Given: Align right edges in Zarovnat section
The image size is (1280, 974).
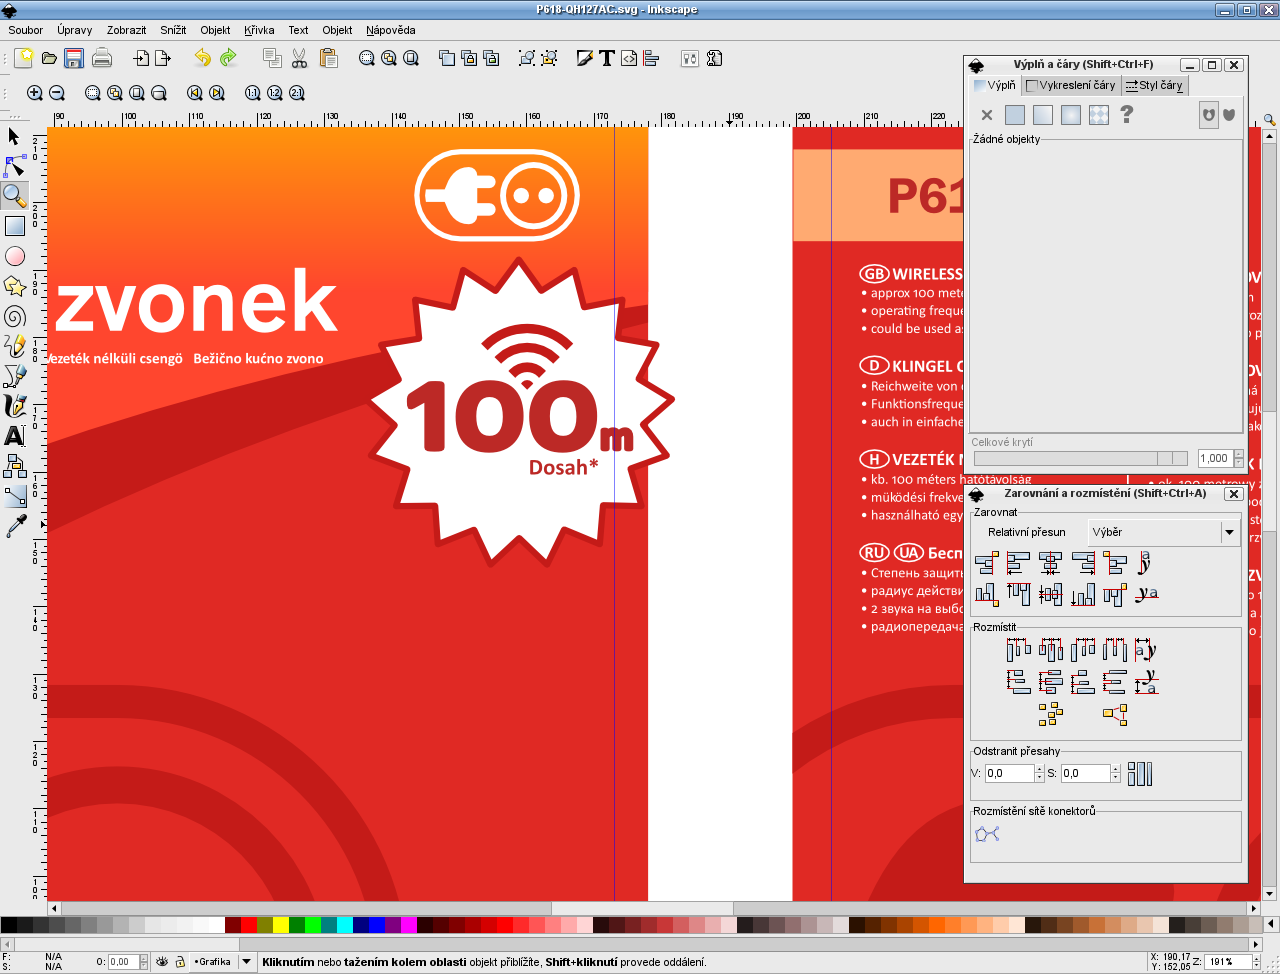Looking at the screenshot, I should (x=1083, y=563).
